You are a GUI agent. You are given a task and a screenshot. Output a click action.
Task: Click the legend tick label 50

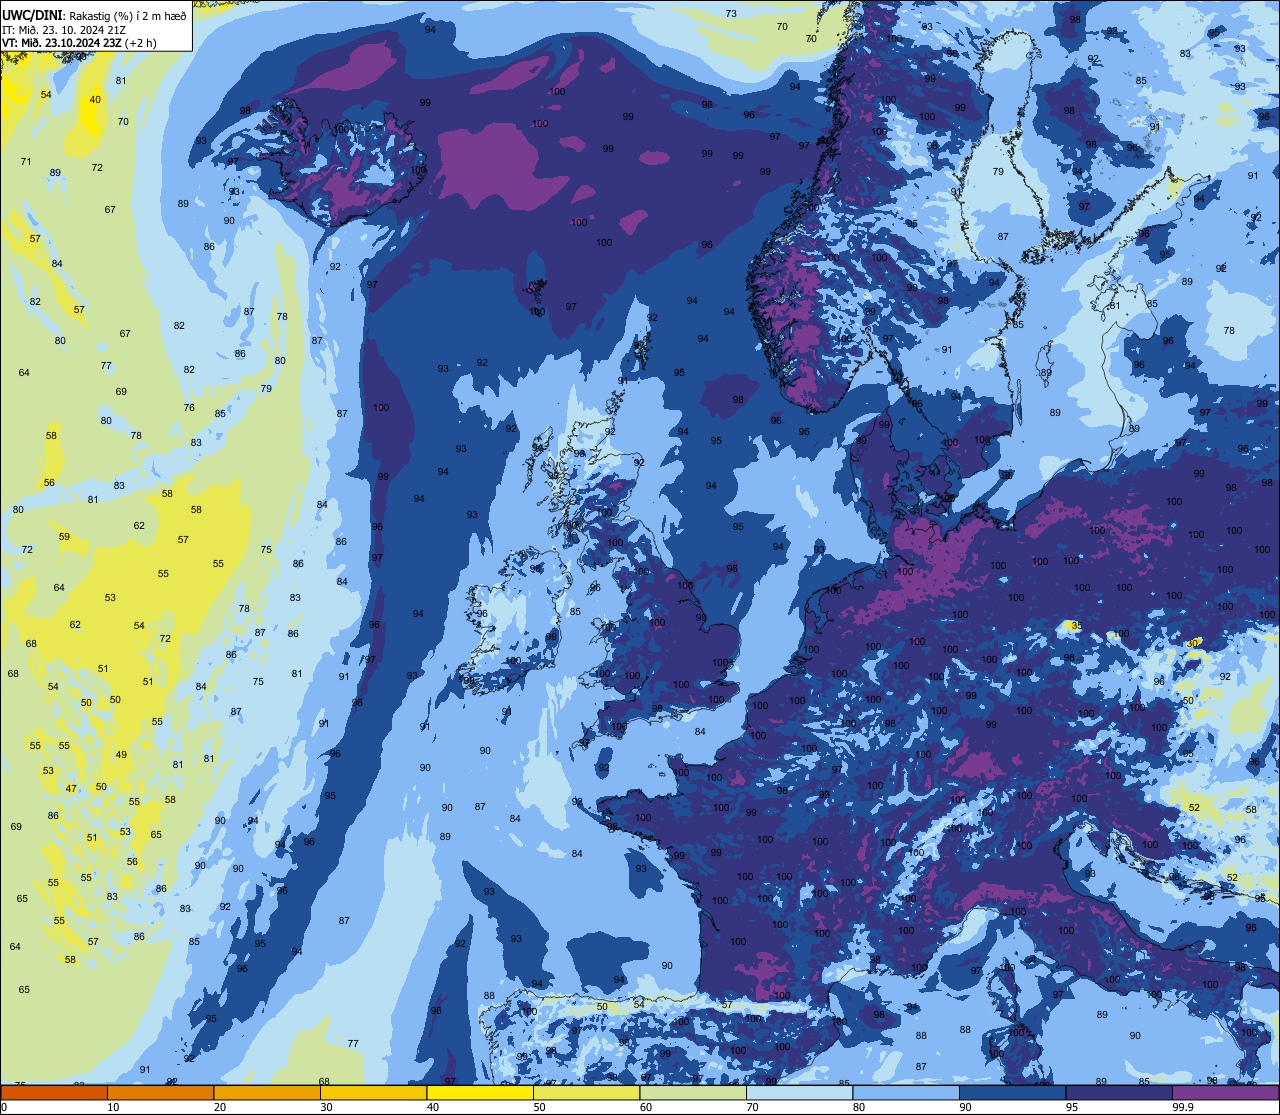pos(539,1107)
